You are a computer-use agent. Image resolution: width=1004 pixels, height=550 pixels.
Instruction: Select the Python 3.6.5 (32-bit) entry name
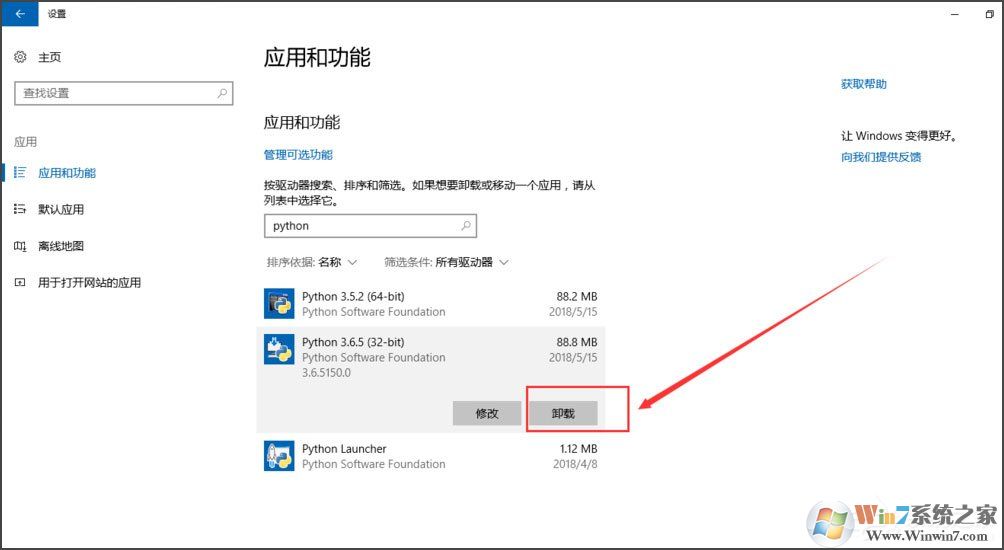coord(353,342)
